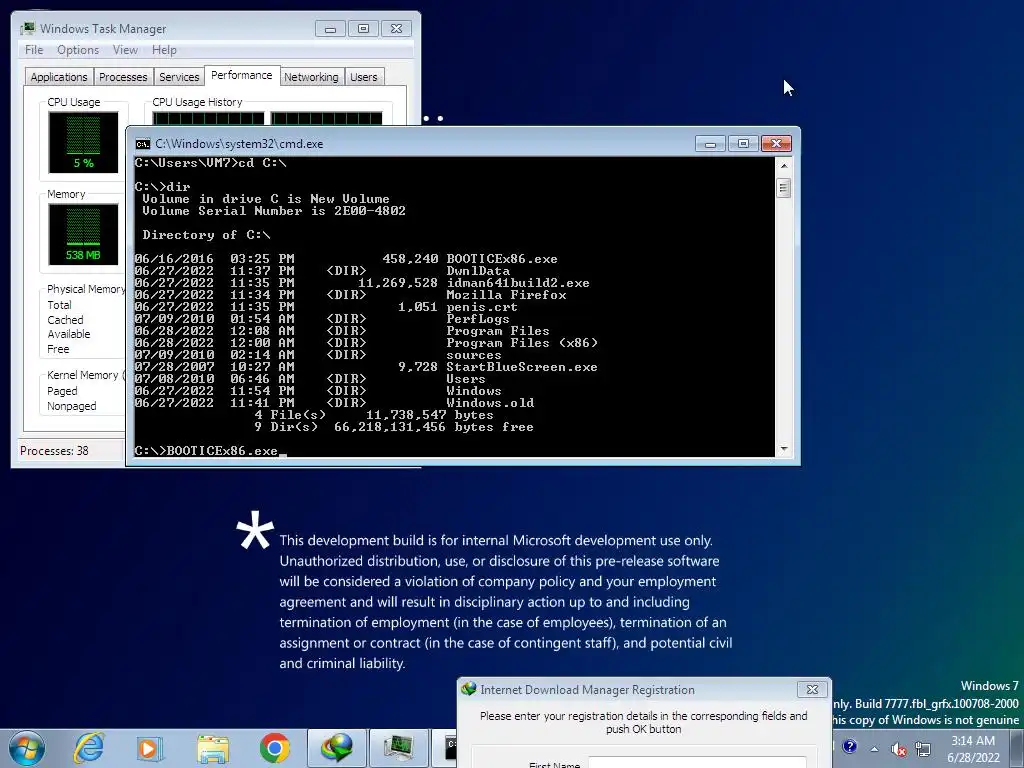Click the cmd prompt line 'C:\>BOOTICEx86.exe'
This screenshot has height=768, width=1024.
[210, 451]
